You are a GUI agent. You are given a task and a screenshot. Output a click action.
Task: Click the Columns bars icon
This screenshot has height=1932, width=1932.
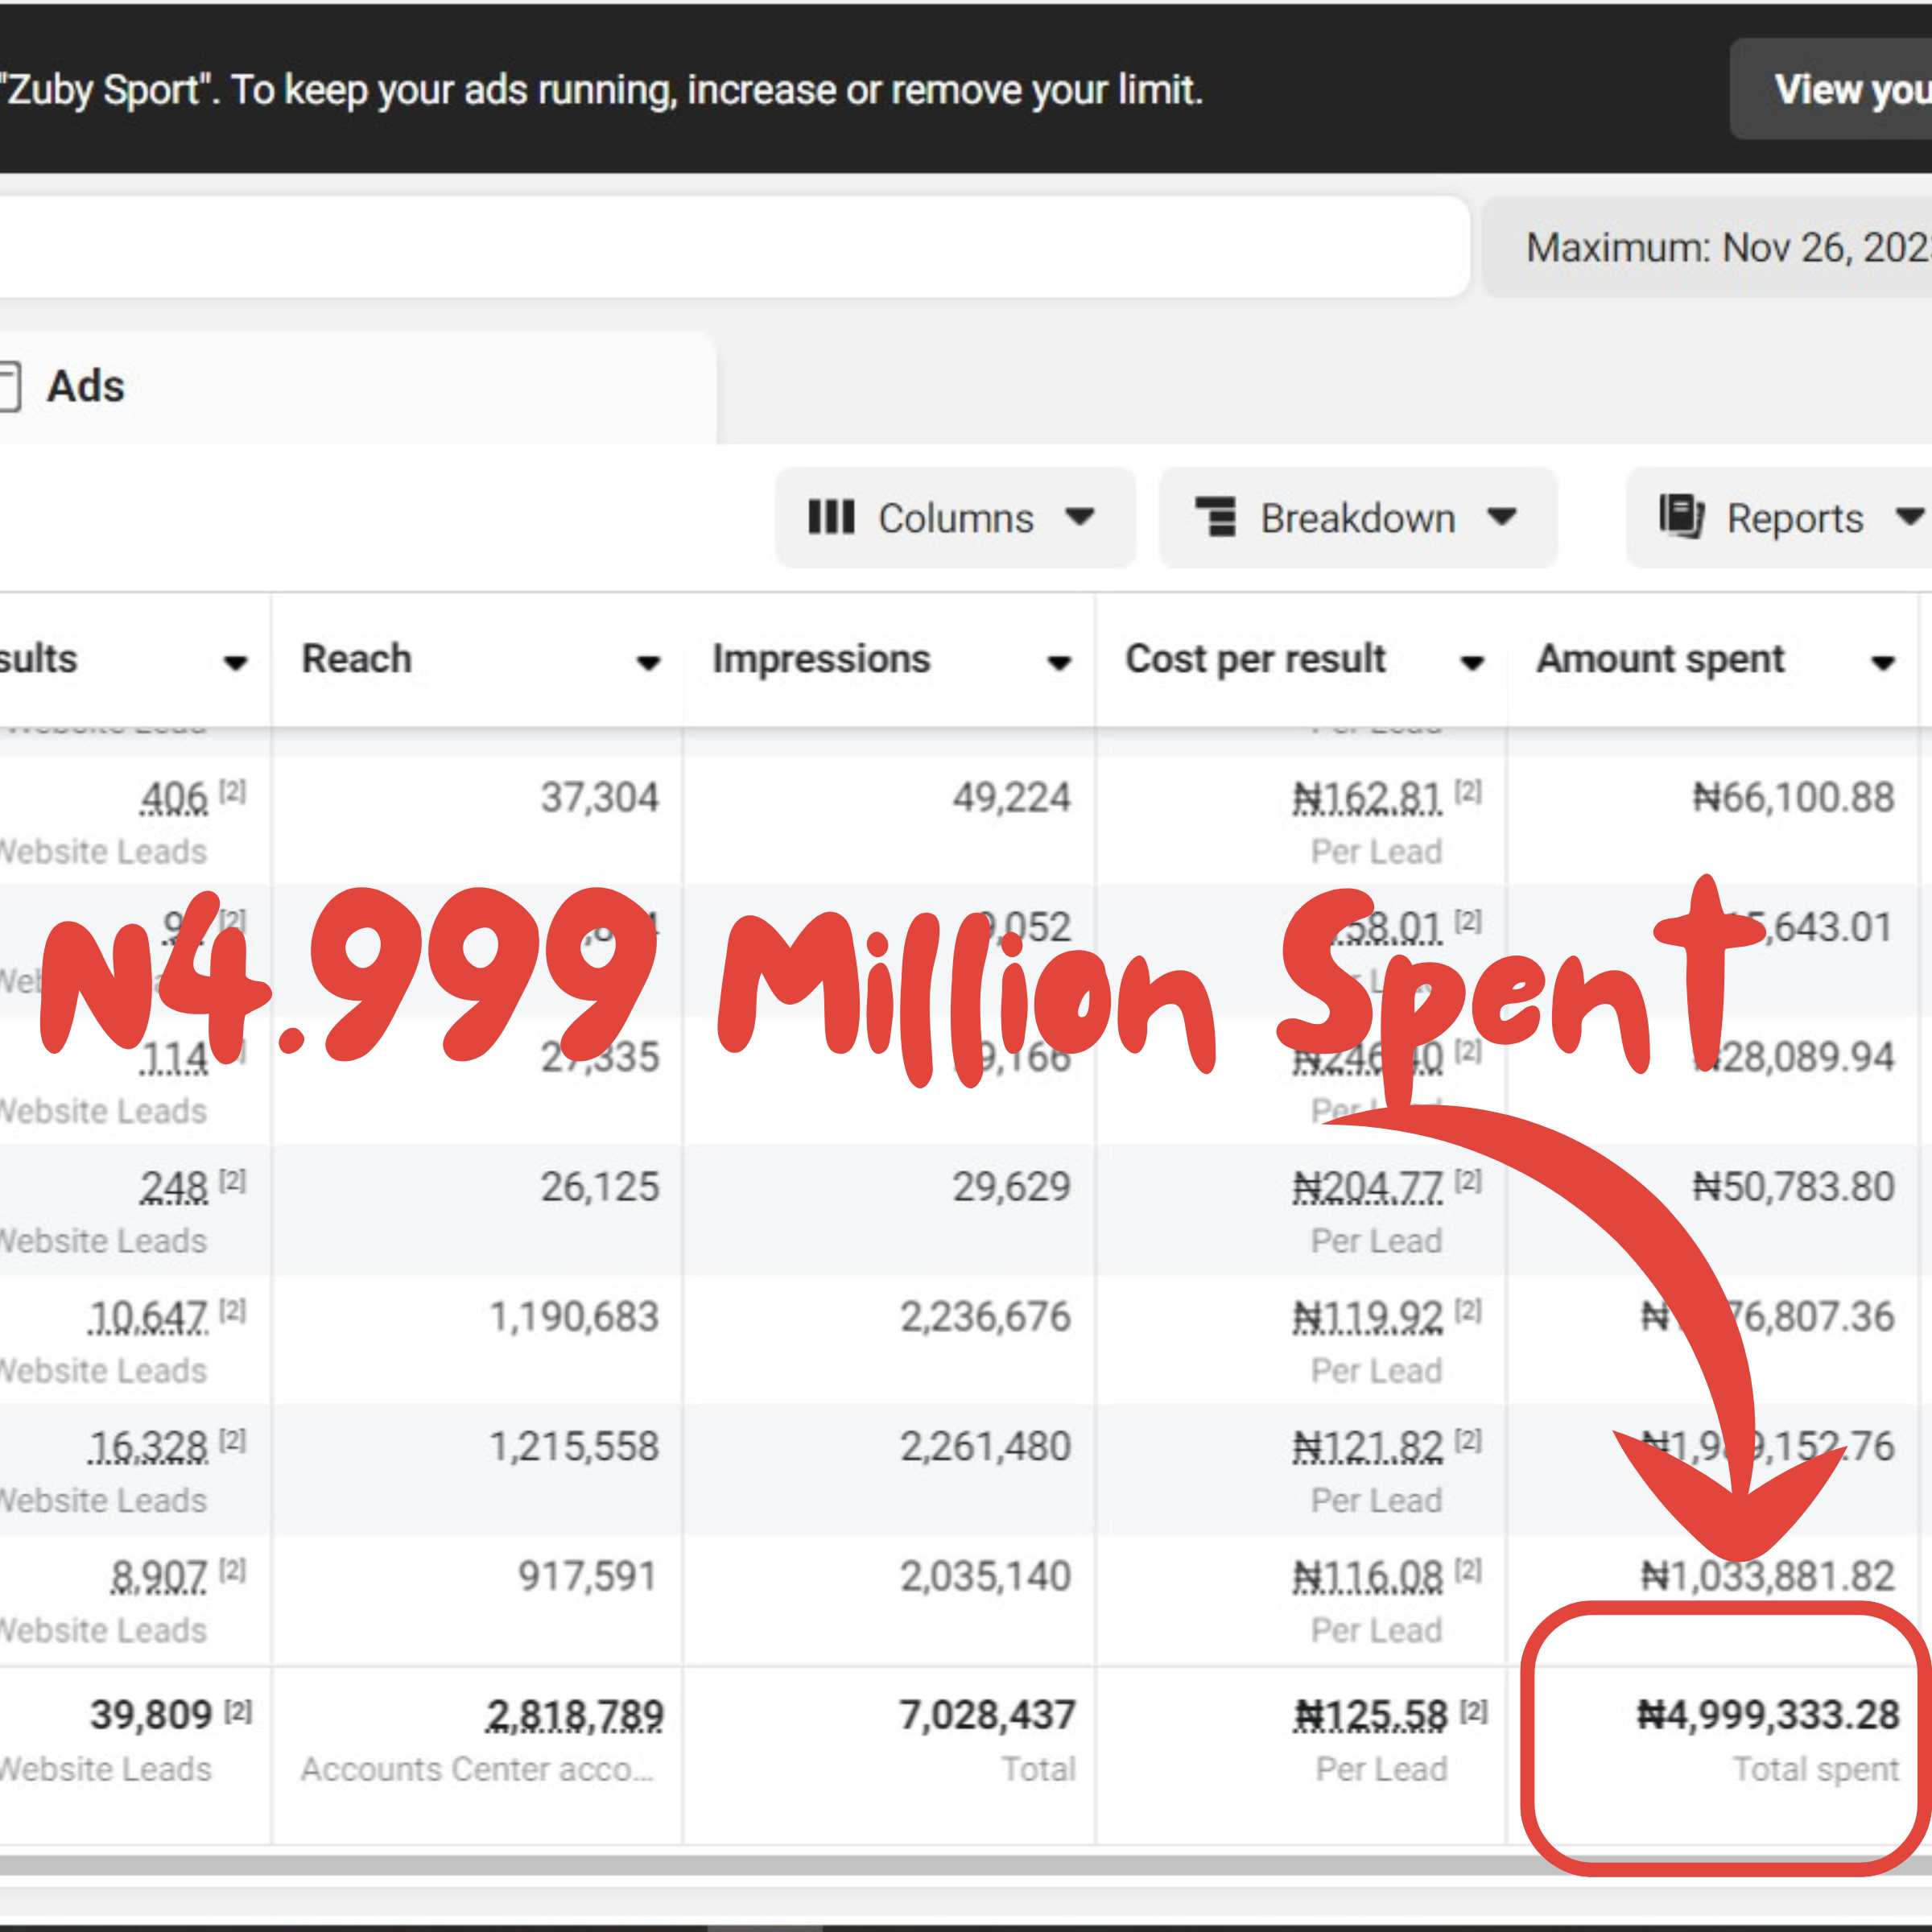pos(831,518)
